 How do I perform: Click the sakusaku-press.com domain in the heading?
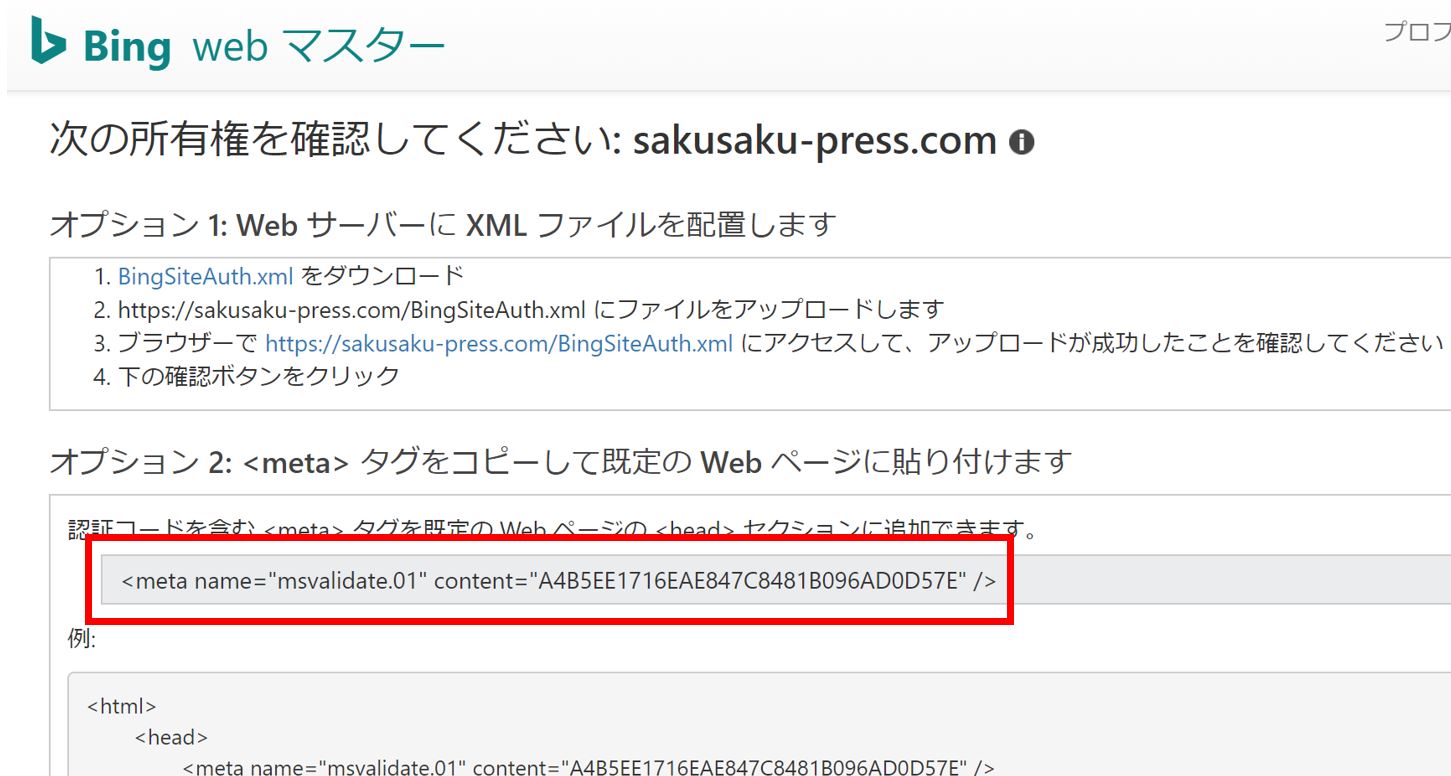click(x=815, y=141)
